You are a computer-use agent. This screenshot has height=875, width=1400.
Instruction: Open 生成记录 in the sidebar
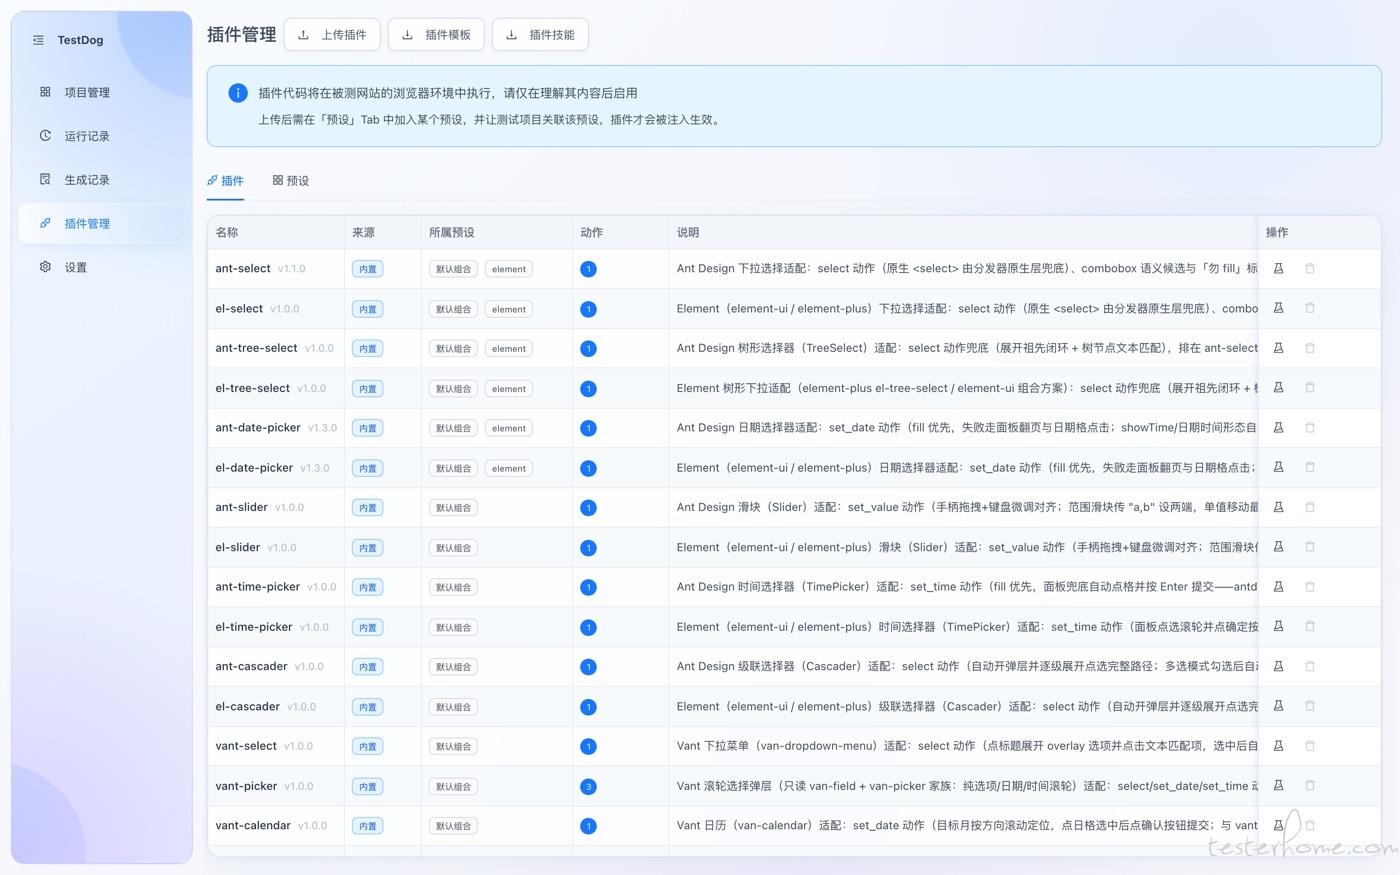(101, 180)
